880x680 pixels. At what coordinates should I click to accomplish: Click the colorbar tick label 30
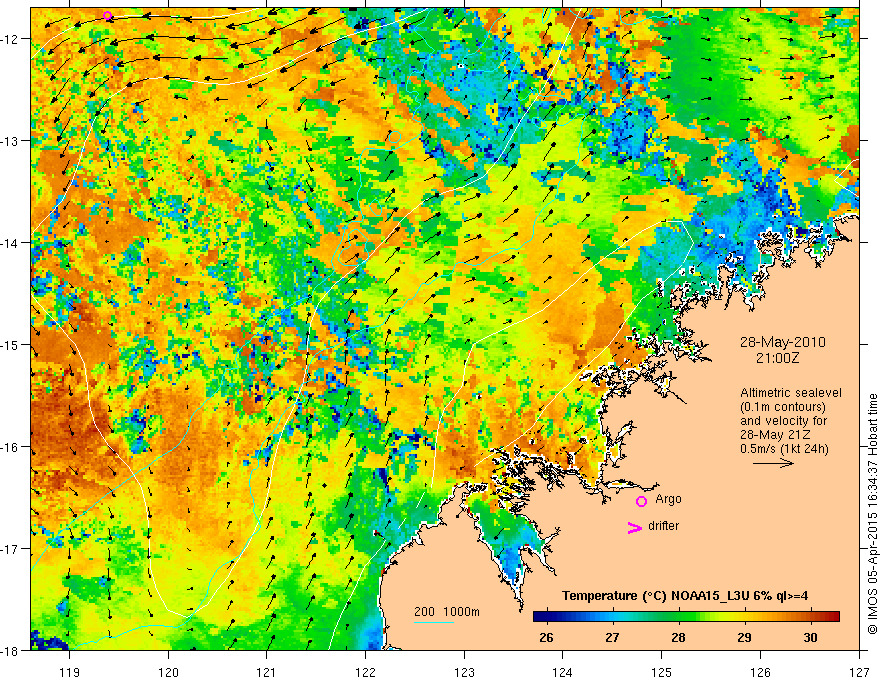click(x=810, y=637)
